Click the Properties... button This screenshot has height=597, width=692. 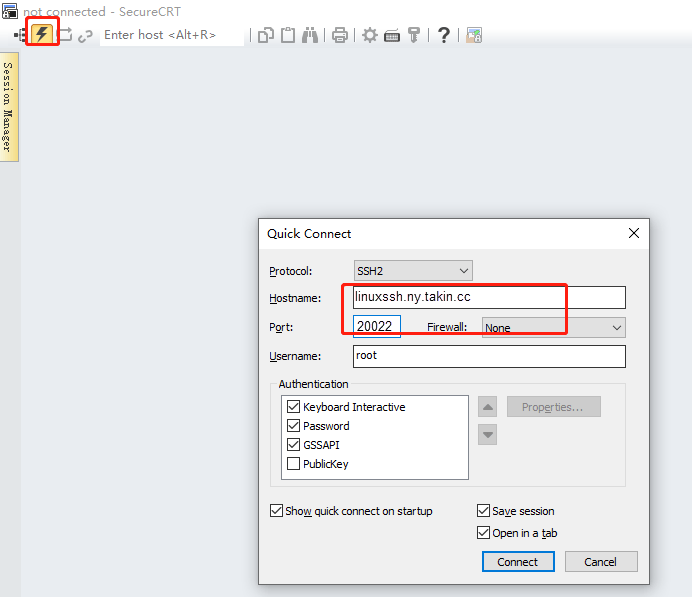coord(553,406)
